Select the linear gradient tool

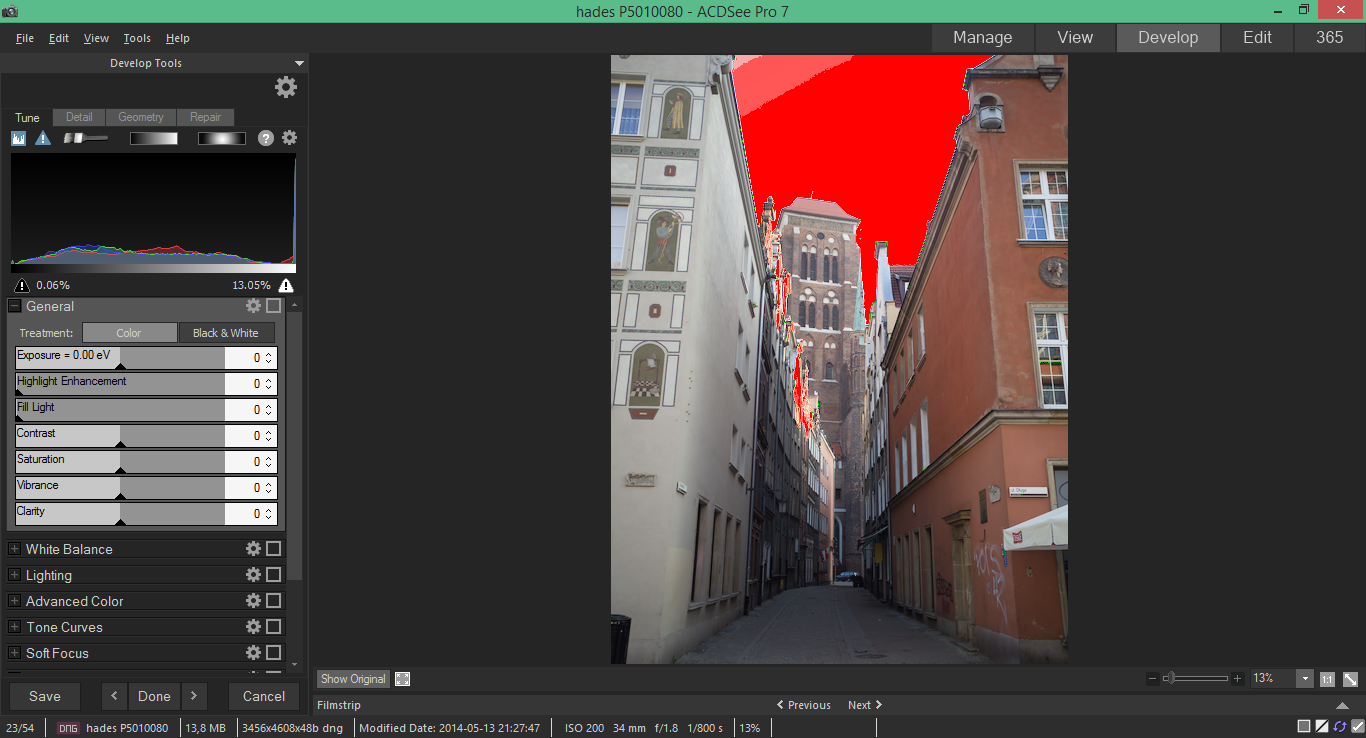click(154, 138)
